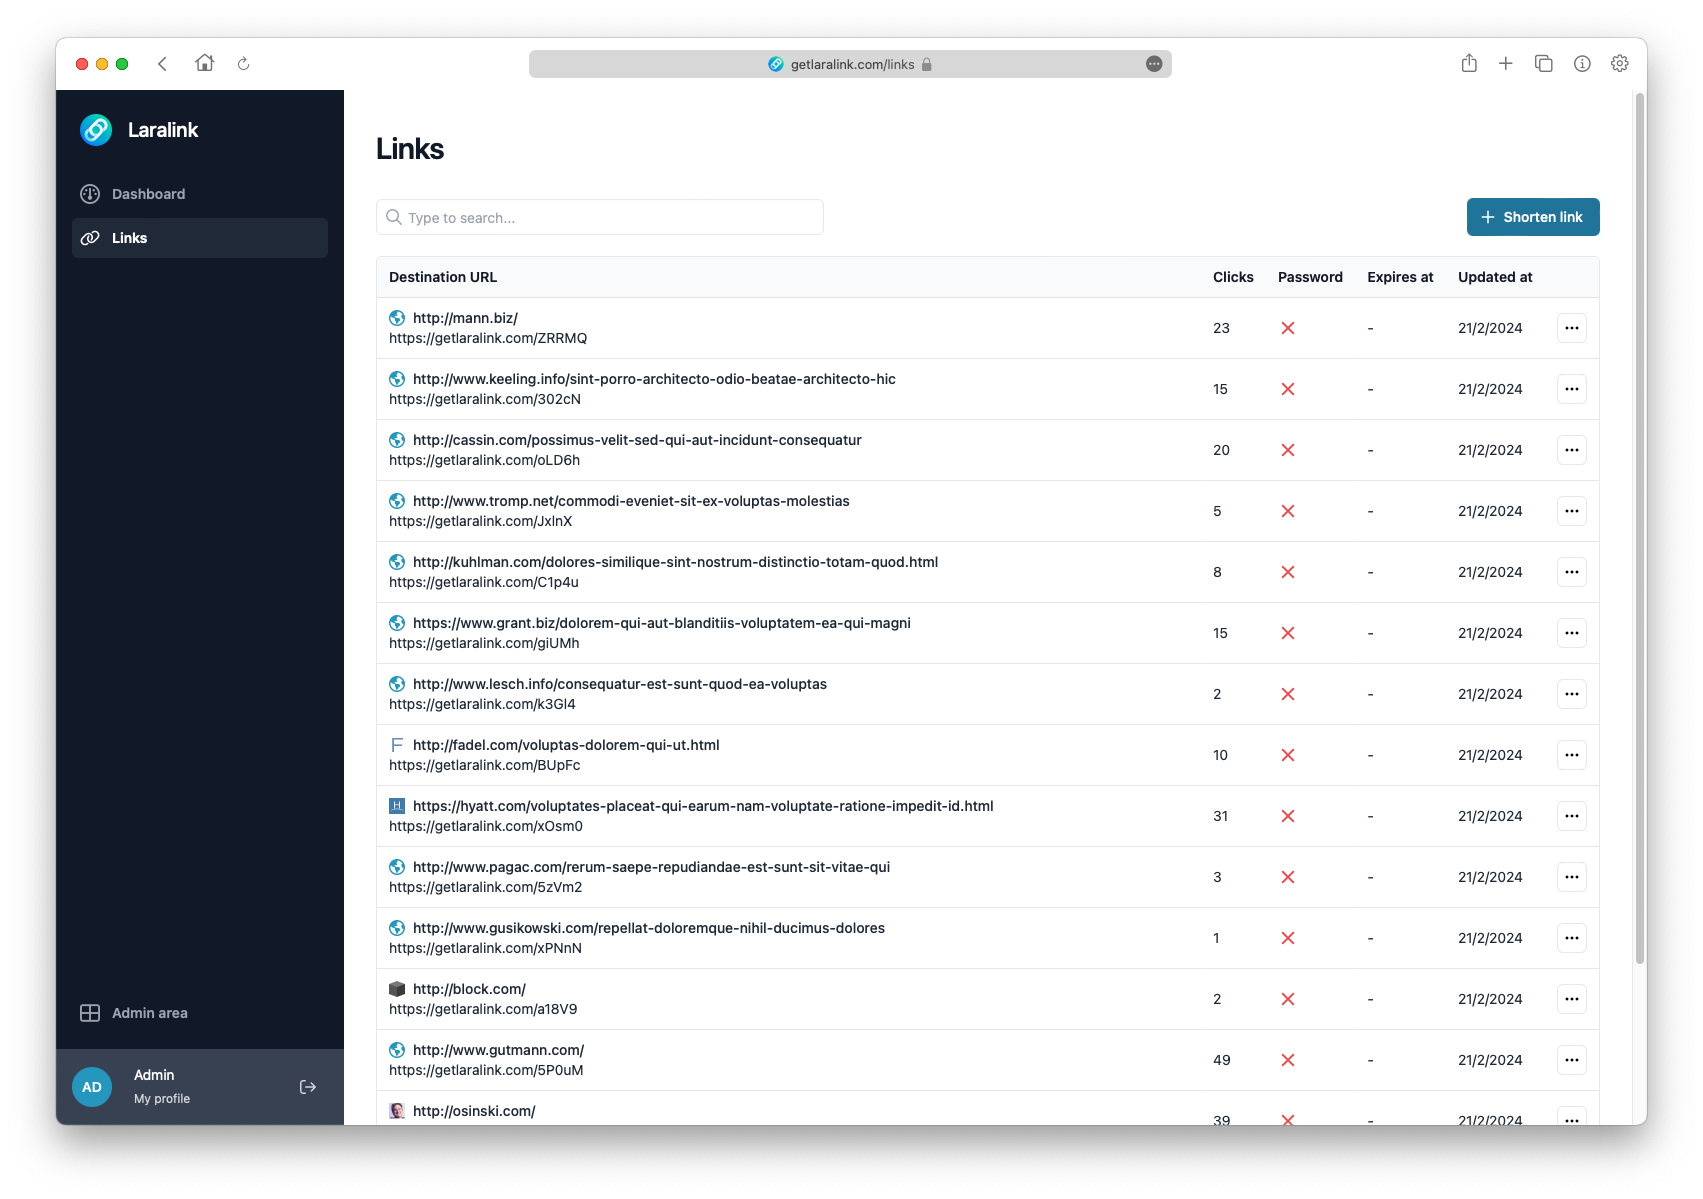Go to the Admin area
The height and width of the screenshot is (1199, 1703).
[149, 1013]
